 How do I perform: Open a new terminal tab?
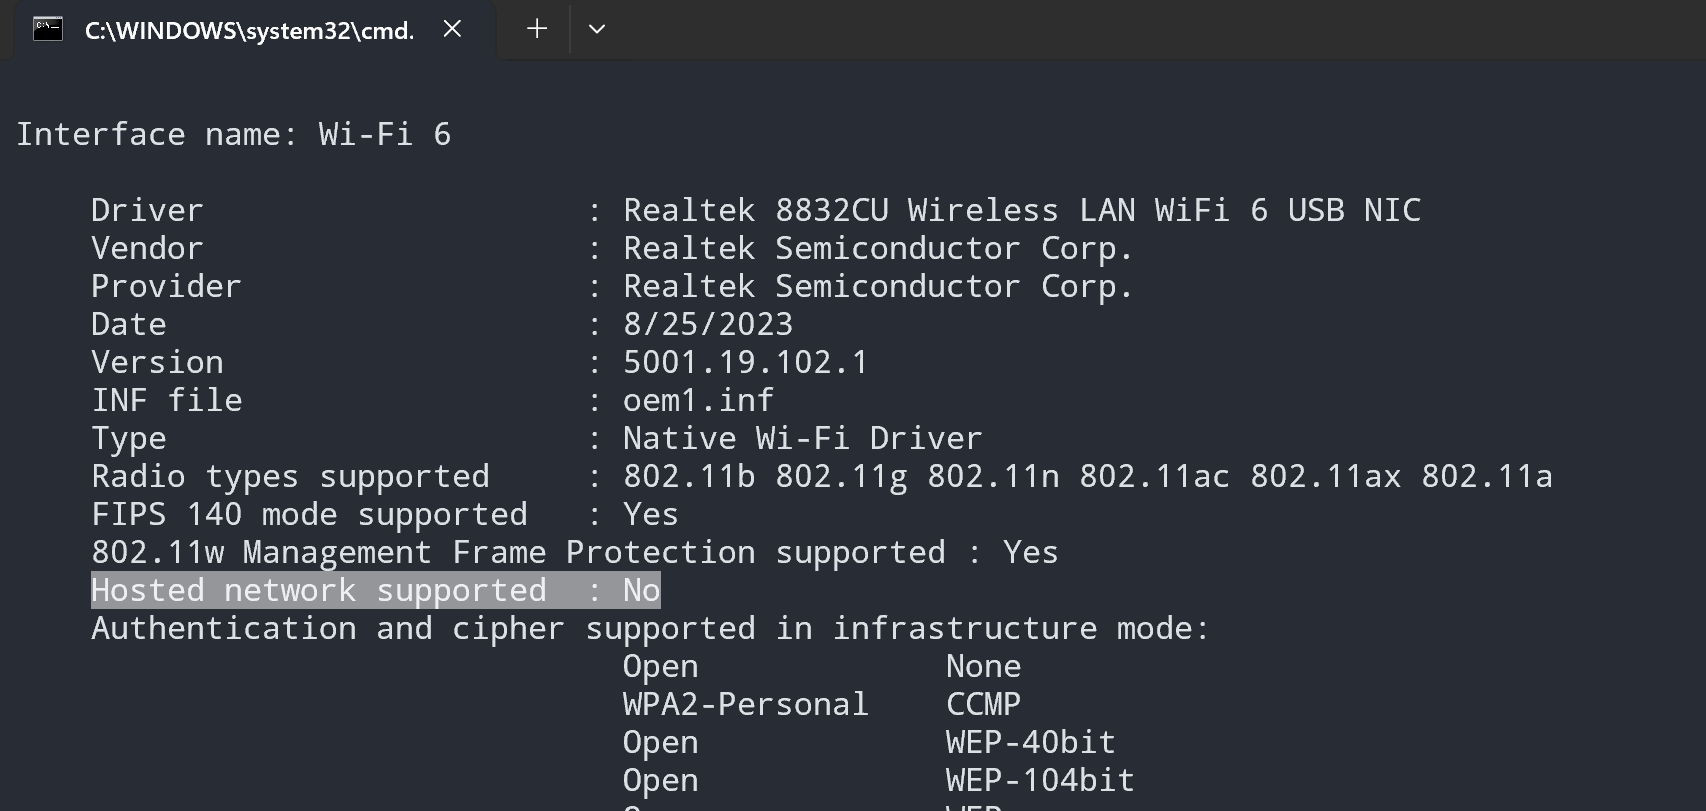pyautogui.click(x=537, y=29)
